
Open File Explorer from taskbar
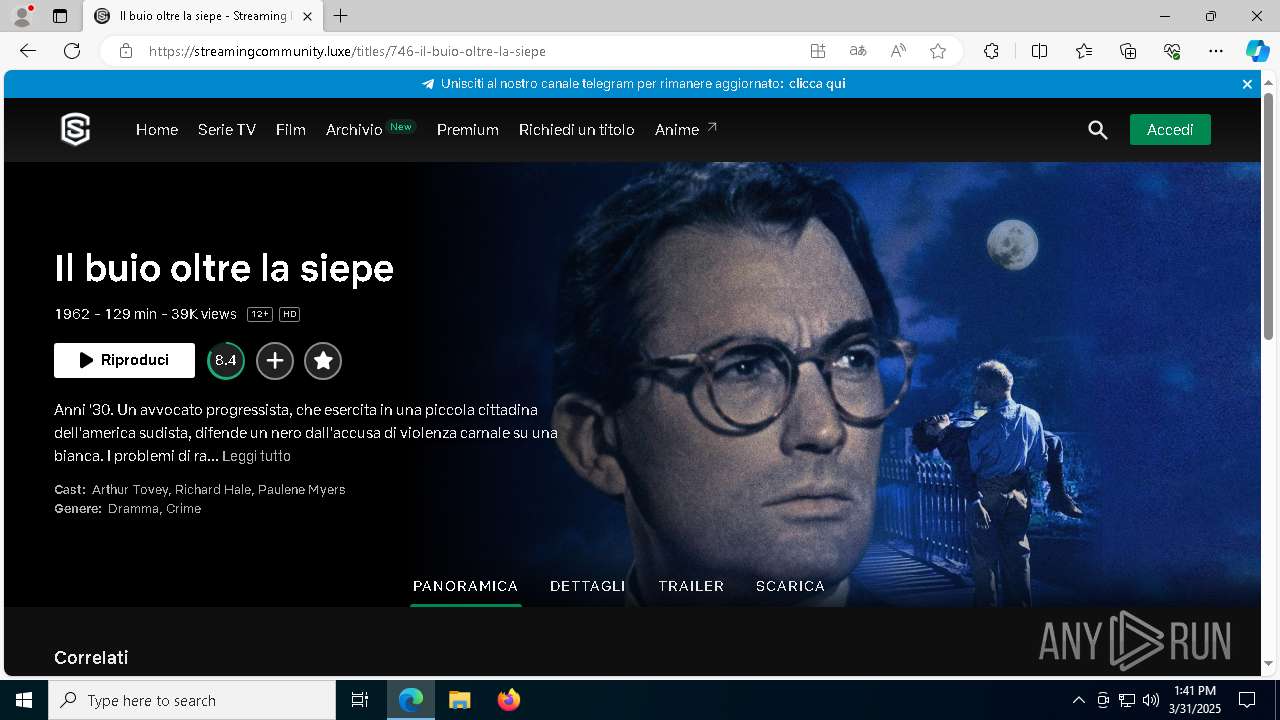(459, 700)
